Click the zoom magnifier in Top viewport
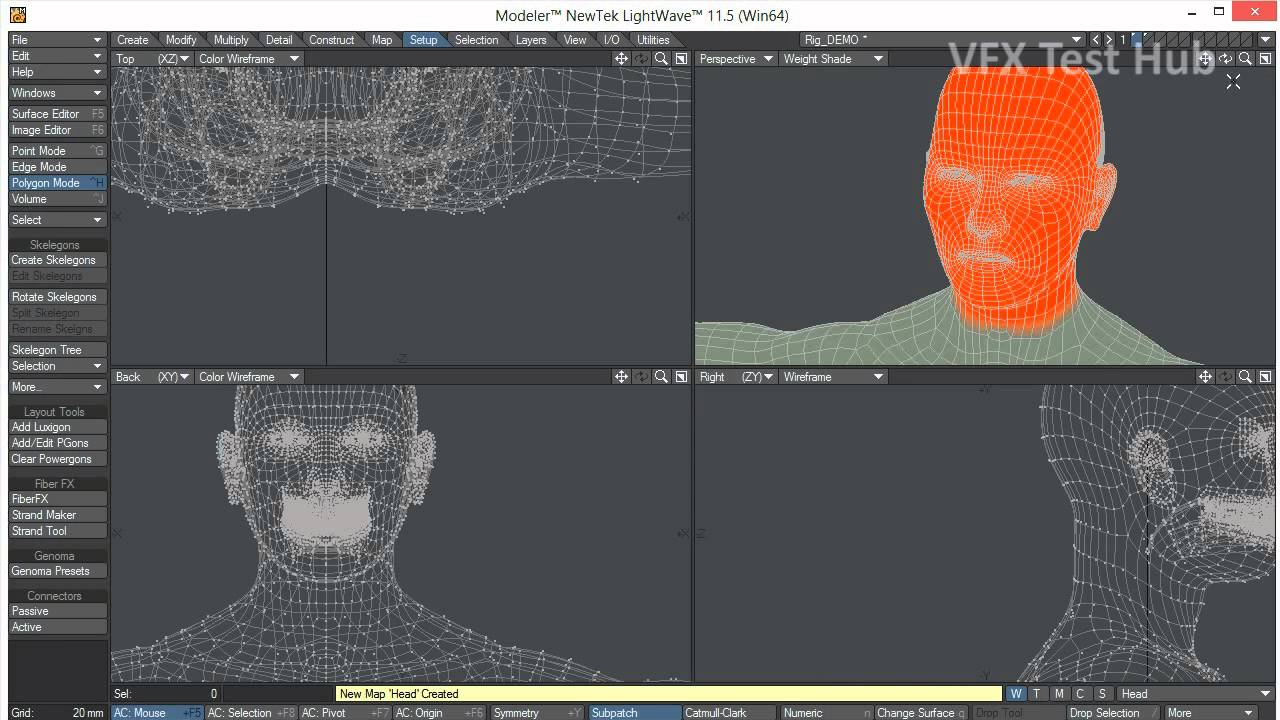This screenshot has height=720, width=1280. coord(661,59)
